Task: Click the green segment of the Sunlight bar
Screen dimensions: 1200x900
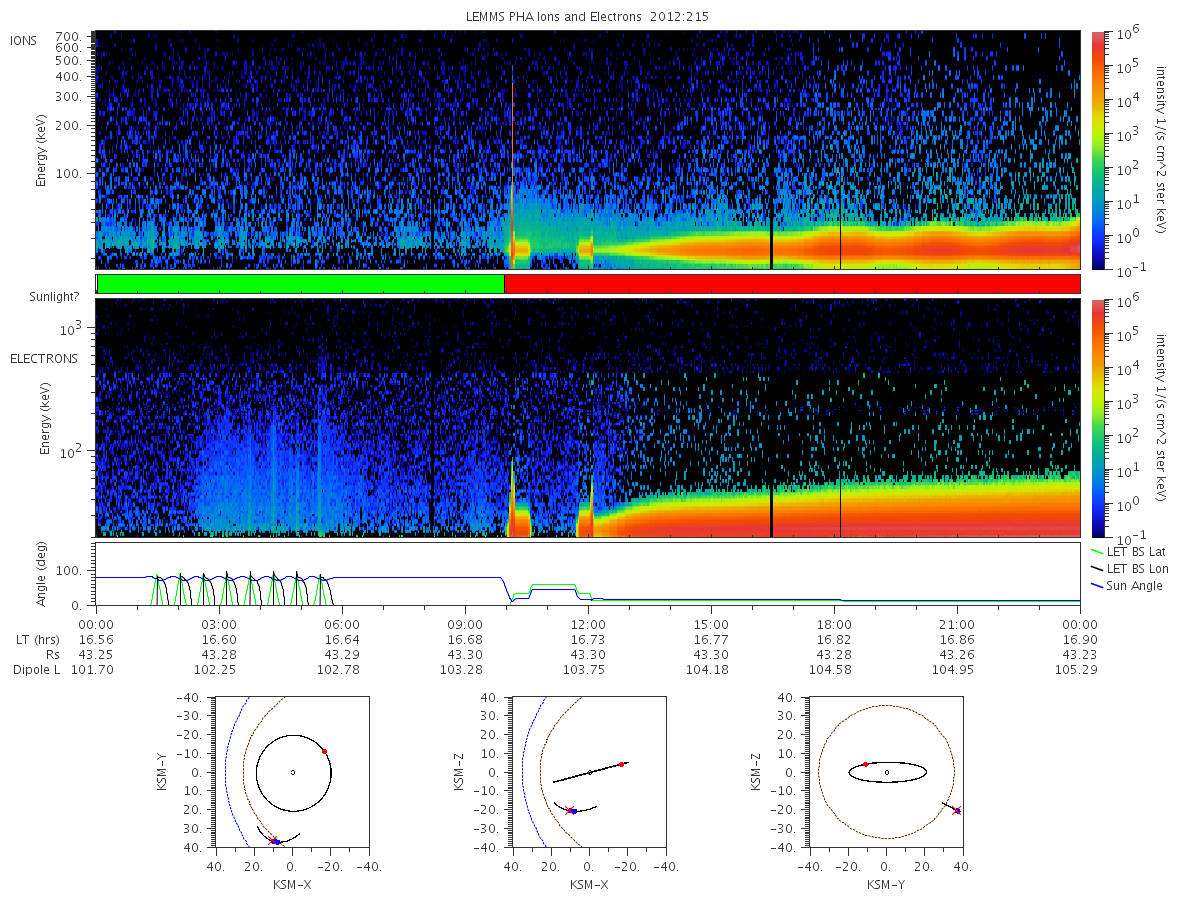Action: pyautogui.click(x=300, y=284)
